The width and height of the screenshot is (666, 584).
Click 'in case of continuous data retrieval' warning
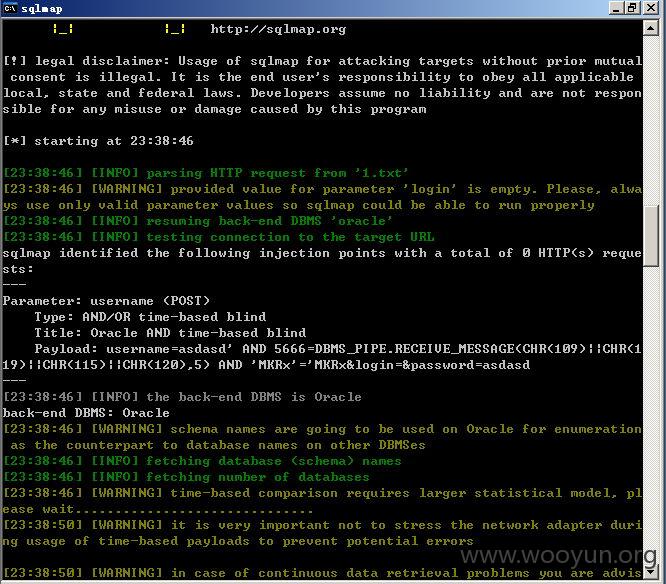[322, 573]
